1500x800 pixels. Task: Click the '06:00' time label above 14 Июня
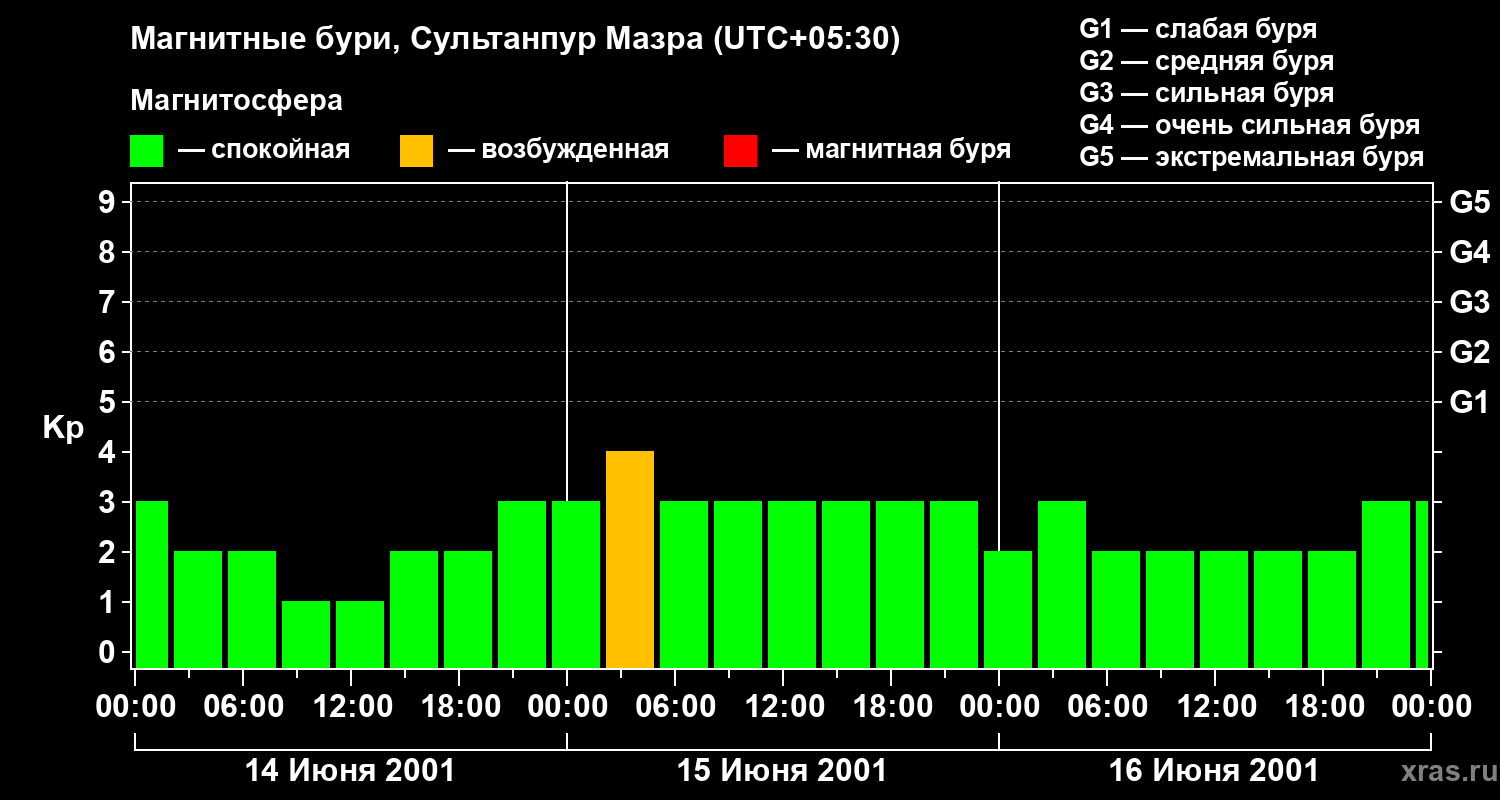(x=243, y=708)
